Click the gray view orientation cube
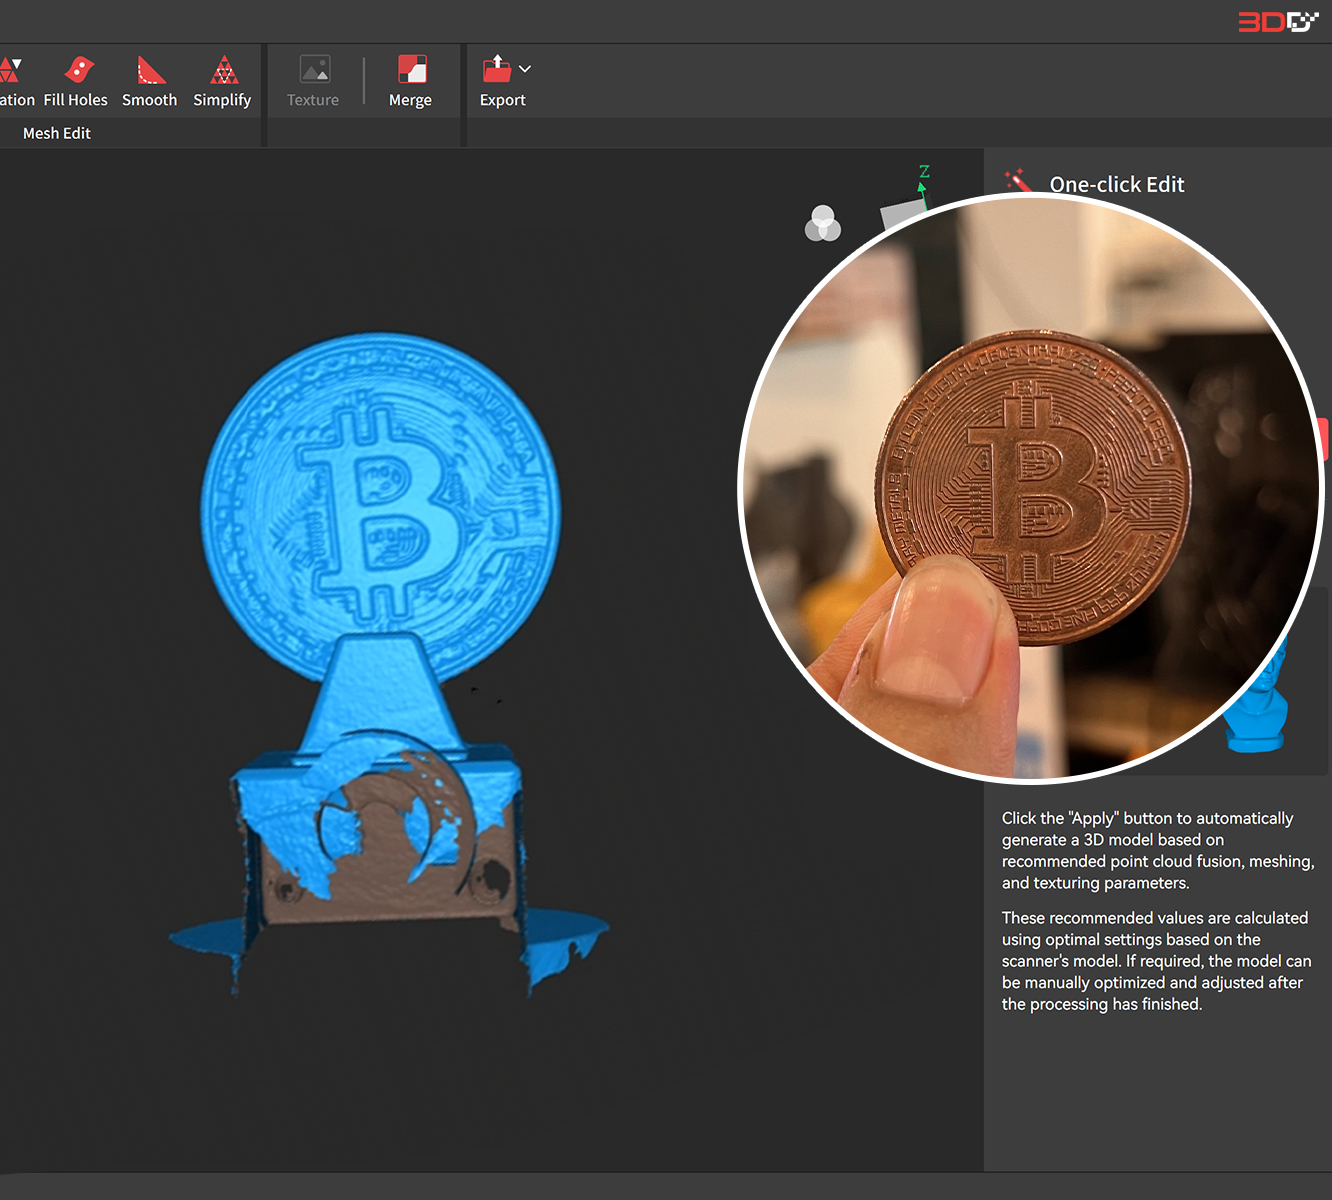1332x1200 pixels. [x=898, y=212]
